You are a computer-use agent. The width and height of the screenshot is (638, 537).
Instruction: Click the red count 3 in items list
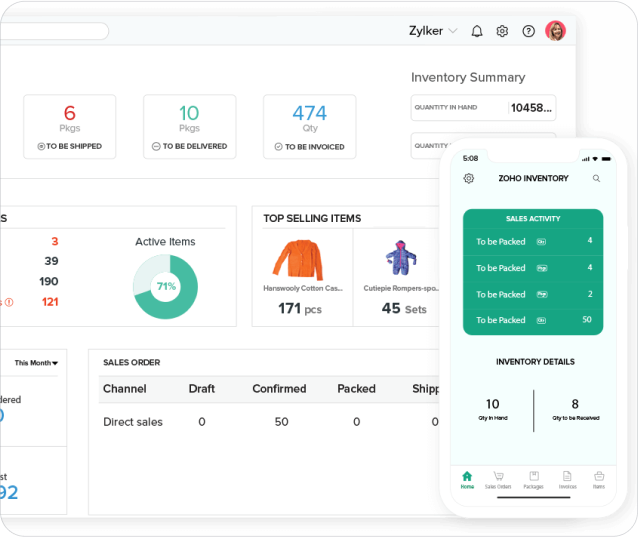click(x=55, y=242)
